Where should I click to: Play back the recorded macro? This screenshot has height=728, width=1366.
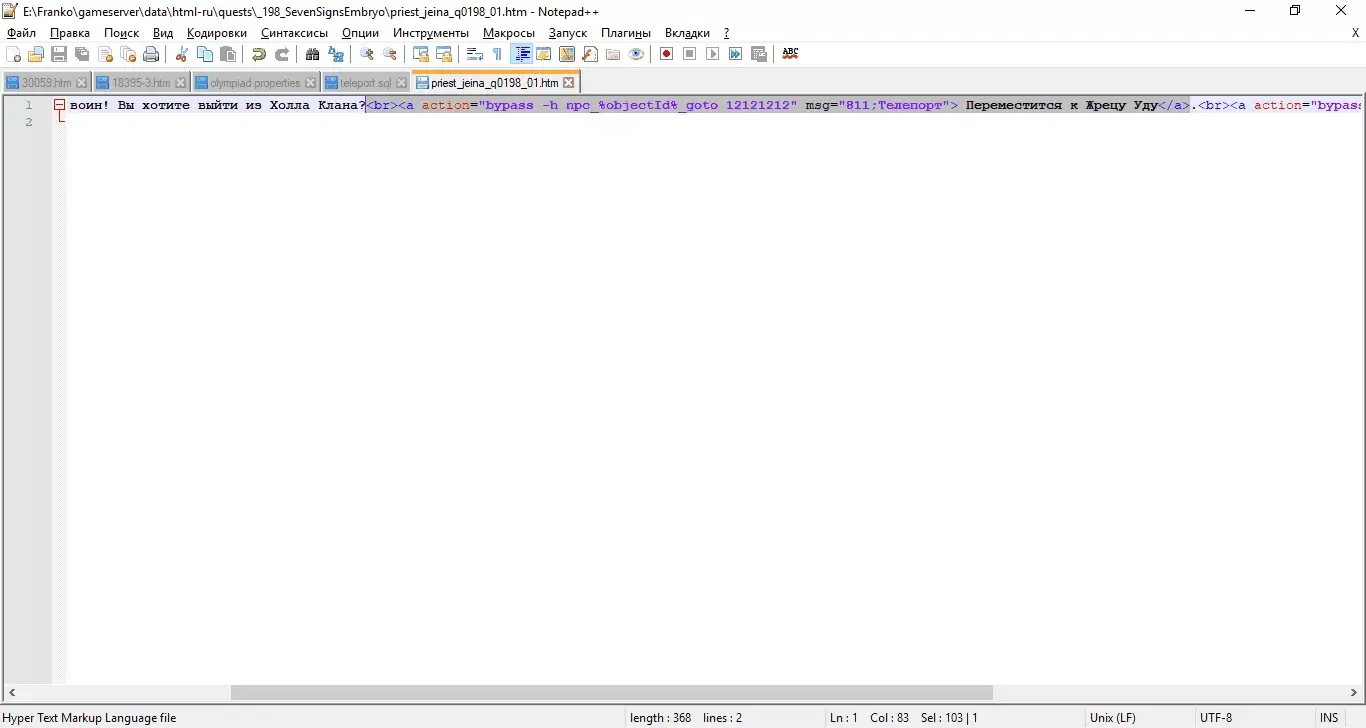pyautogui.click(x=713, y=54)
